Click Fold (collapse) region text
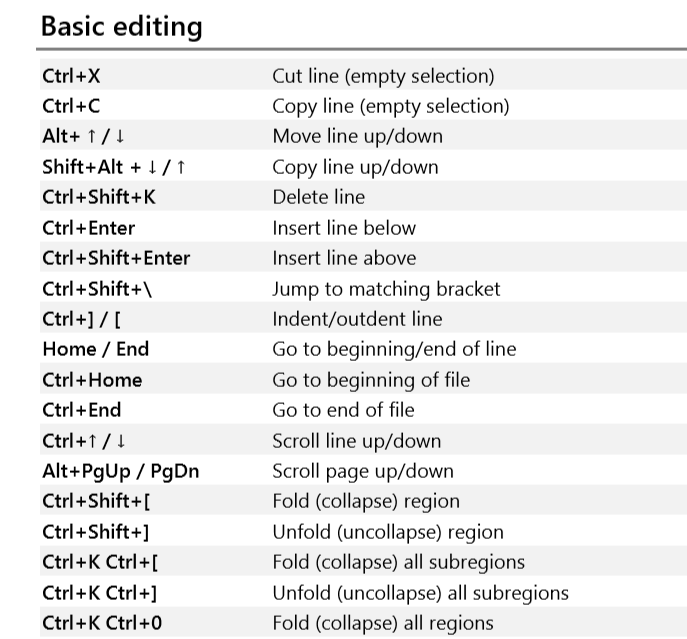This screenshot has width=687, height=639. coord(366,501)
